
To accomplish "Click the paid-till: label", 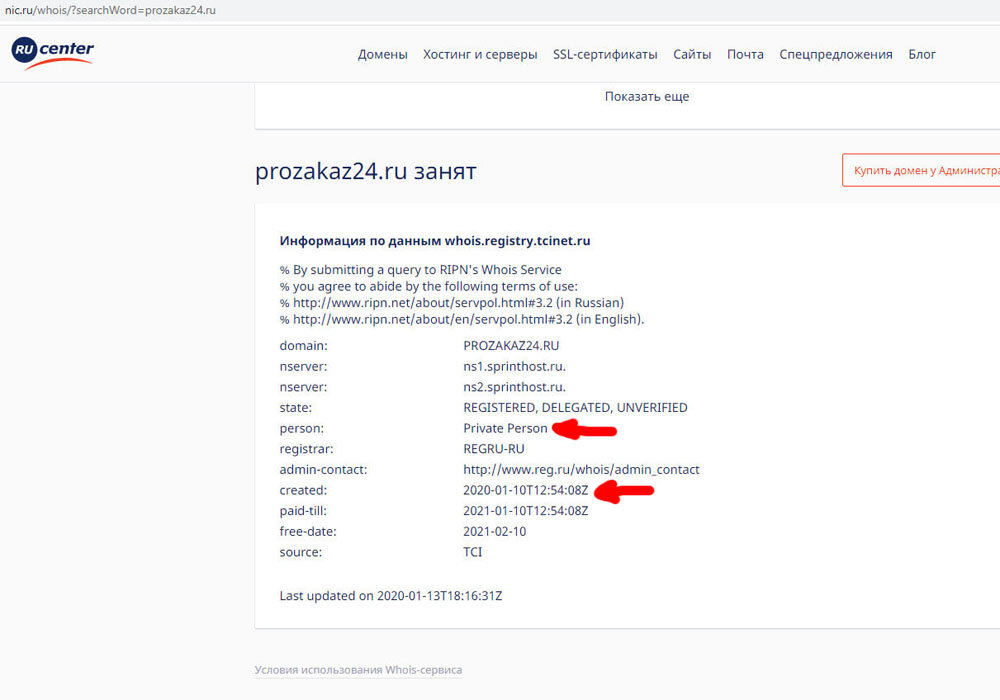I will coord(303,511).
